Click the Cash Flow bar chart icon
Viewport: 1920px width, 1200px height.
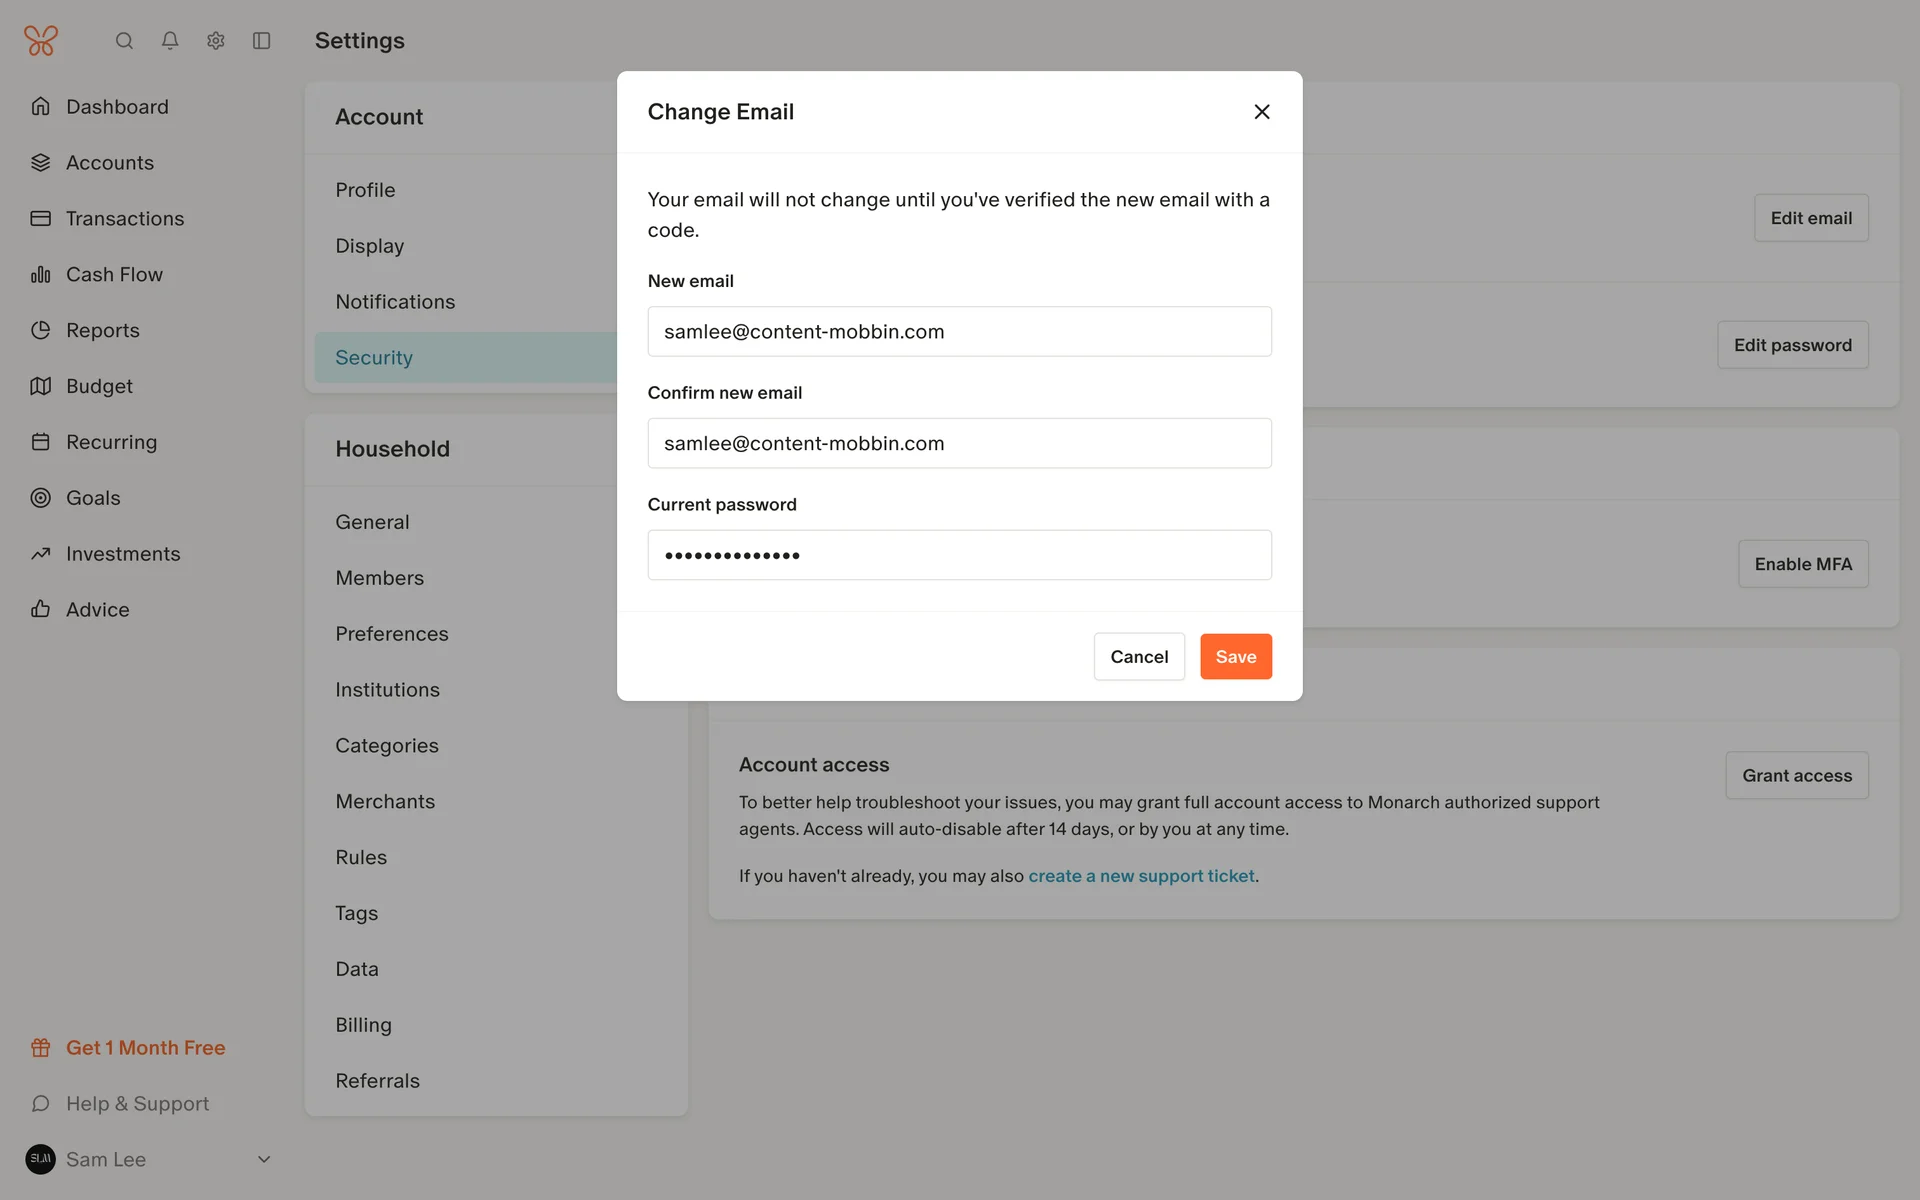click(40, 274)
